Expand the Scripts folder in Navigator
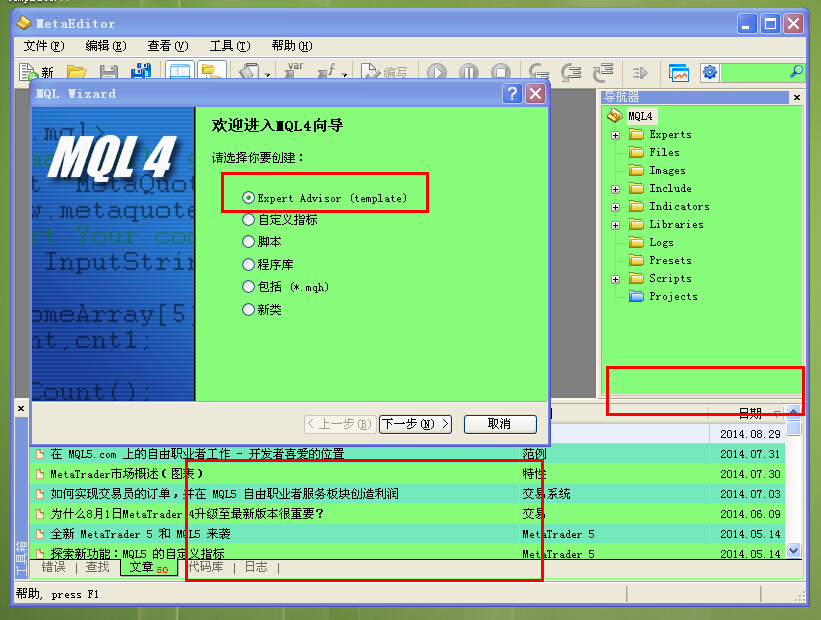Viewport: 821px width, 620px height. click(615, 280)
